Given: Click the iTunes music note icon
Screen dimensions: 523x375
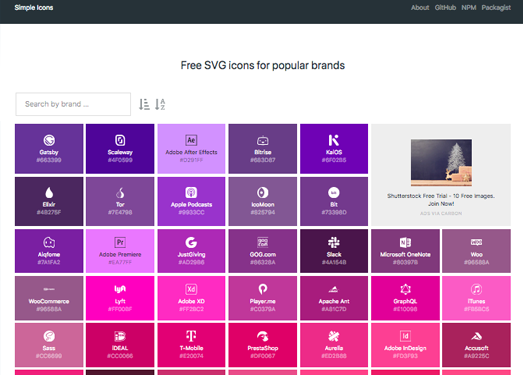Looking at the screenshot, I should (476, 289).
